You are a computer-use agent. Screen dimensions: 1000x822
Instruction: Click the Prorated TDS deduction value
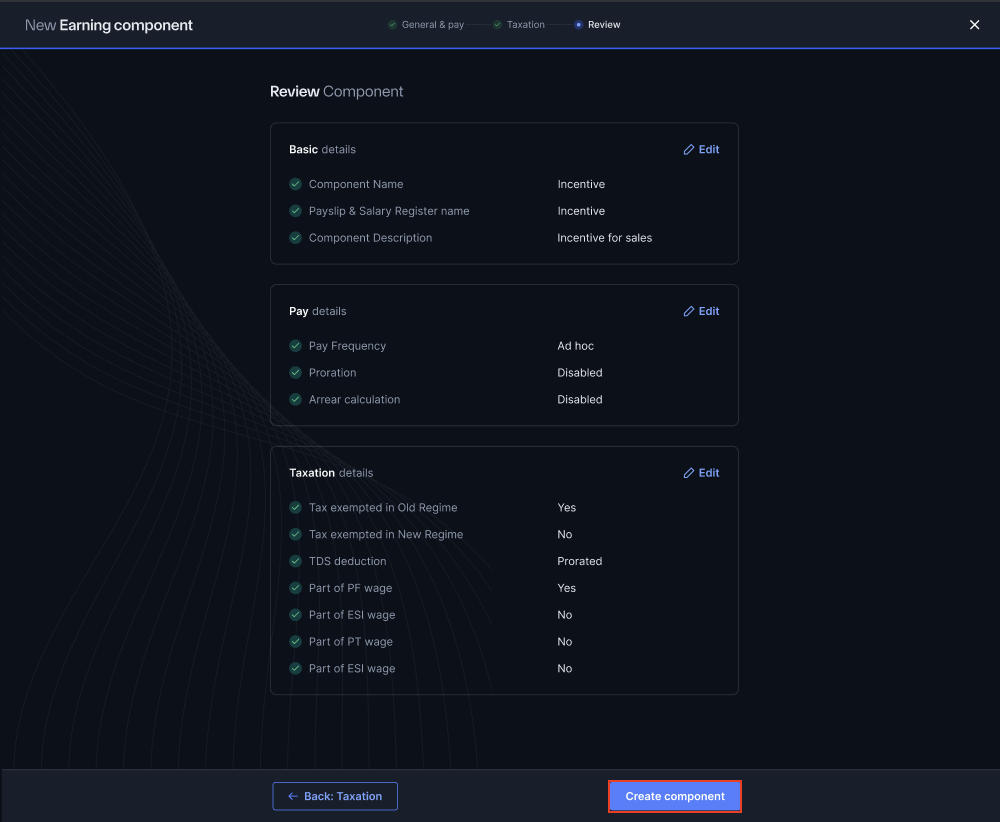579,561
